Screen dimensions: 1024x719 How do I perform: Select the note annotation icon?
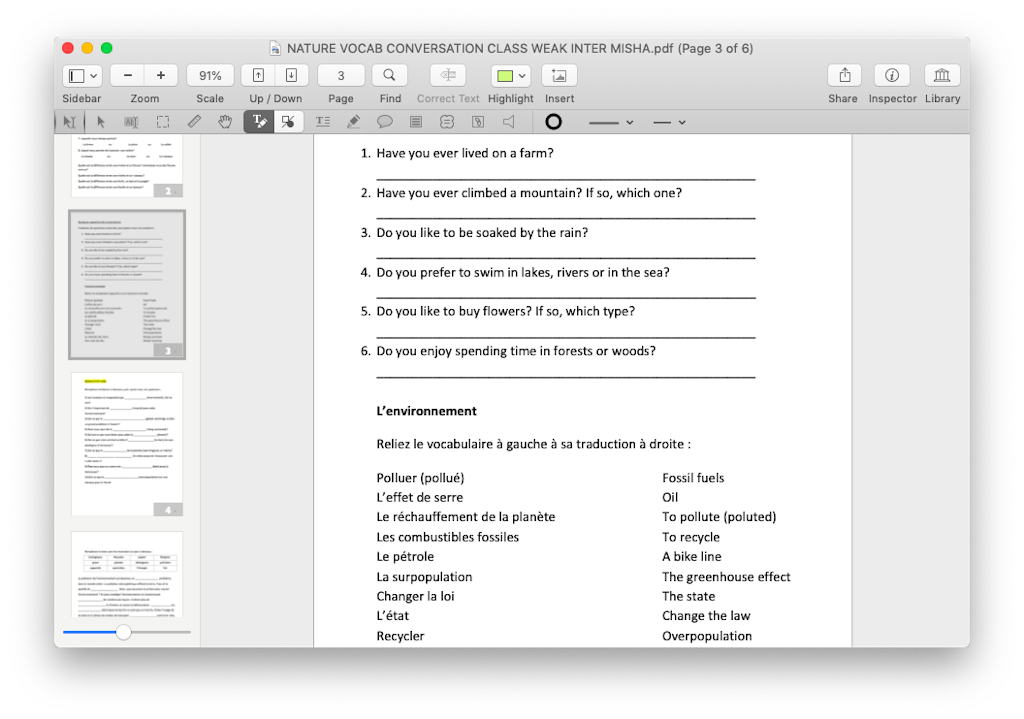pyautogui.click(x=415, y=121)
